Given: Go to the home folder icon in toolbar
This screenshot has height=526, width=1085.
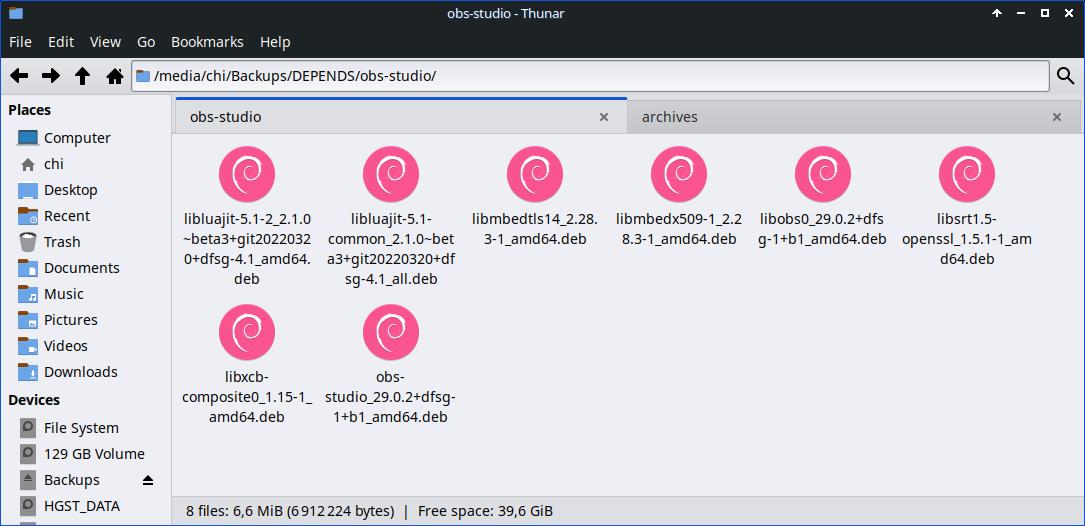Looking at the screenshot, I should 115,76.
